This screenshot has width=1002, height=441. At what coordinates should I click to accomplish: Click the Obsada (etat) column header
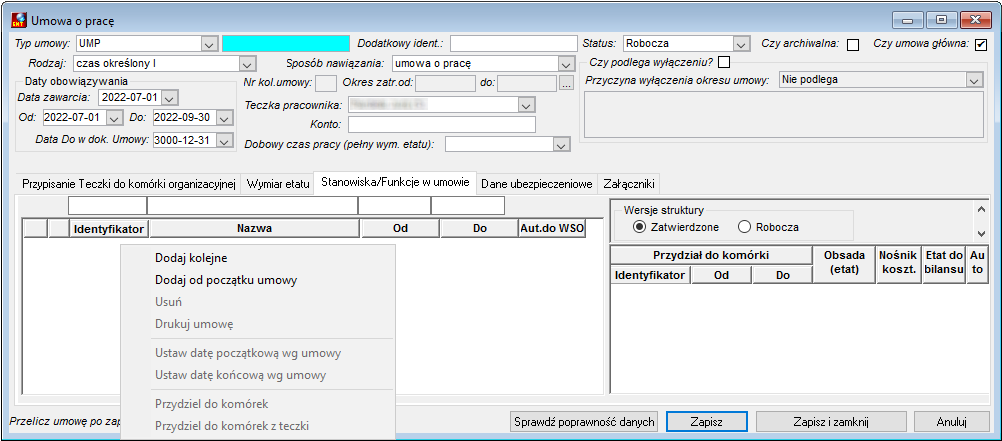point(844,265)
